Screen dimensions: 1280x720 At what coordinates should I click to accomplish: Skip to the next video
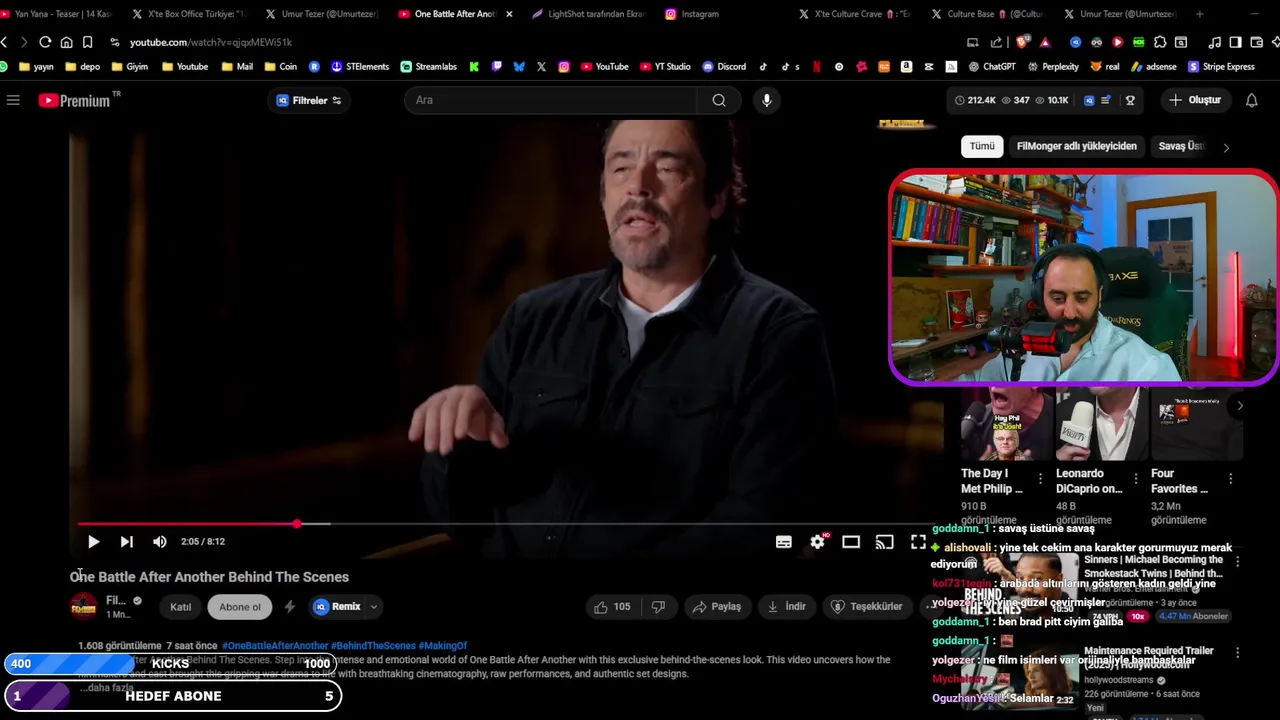pos(127,542)
